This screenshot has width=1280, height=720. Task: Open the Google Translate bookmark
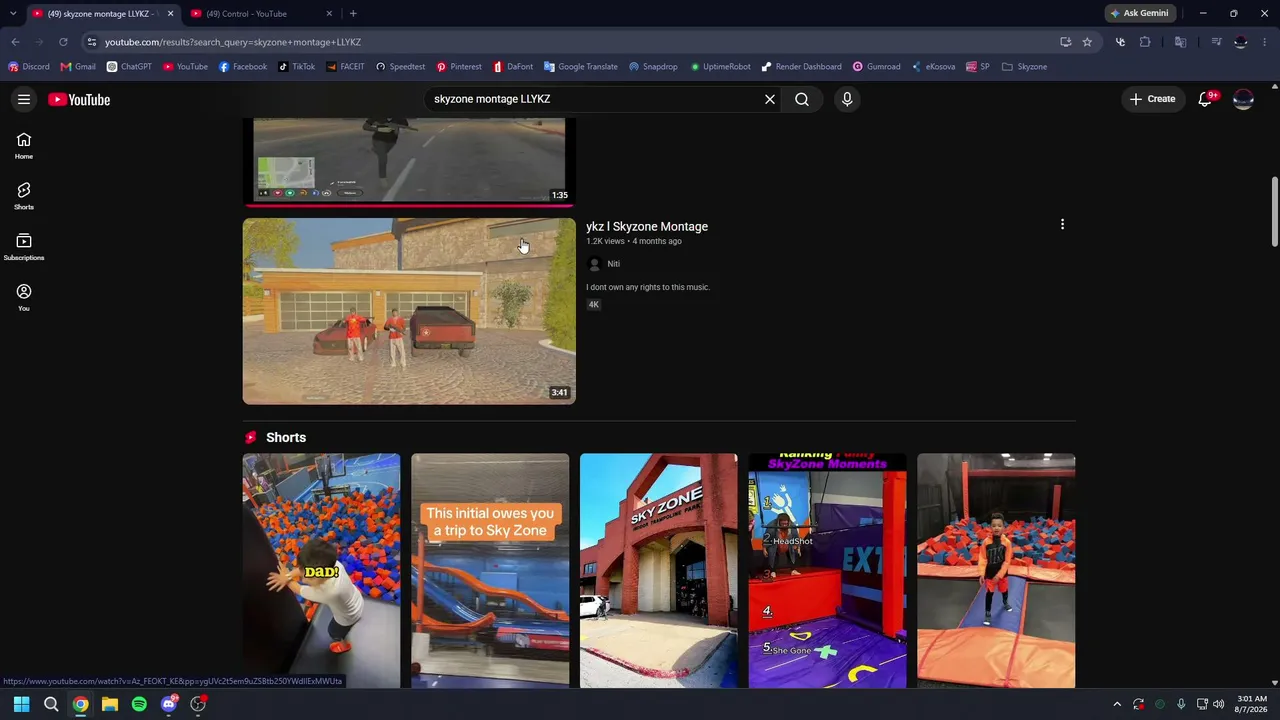click(581, 67)
